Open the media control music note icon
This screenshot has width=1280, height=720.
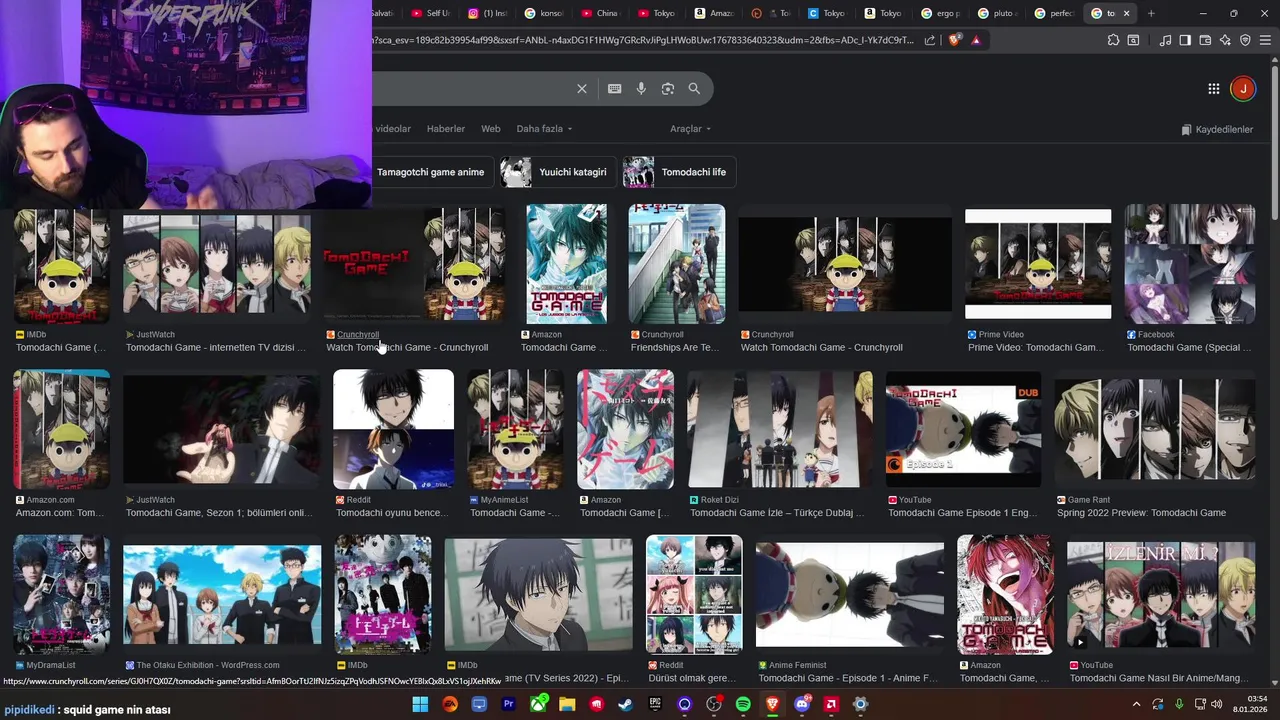pyautogui.click(x=1165, y=40)
